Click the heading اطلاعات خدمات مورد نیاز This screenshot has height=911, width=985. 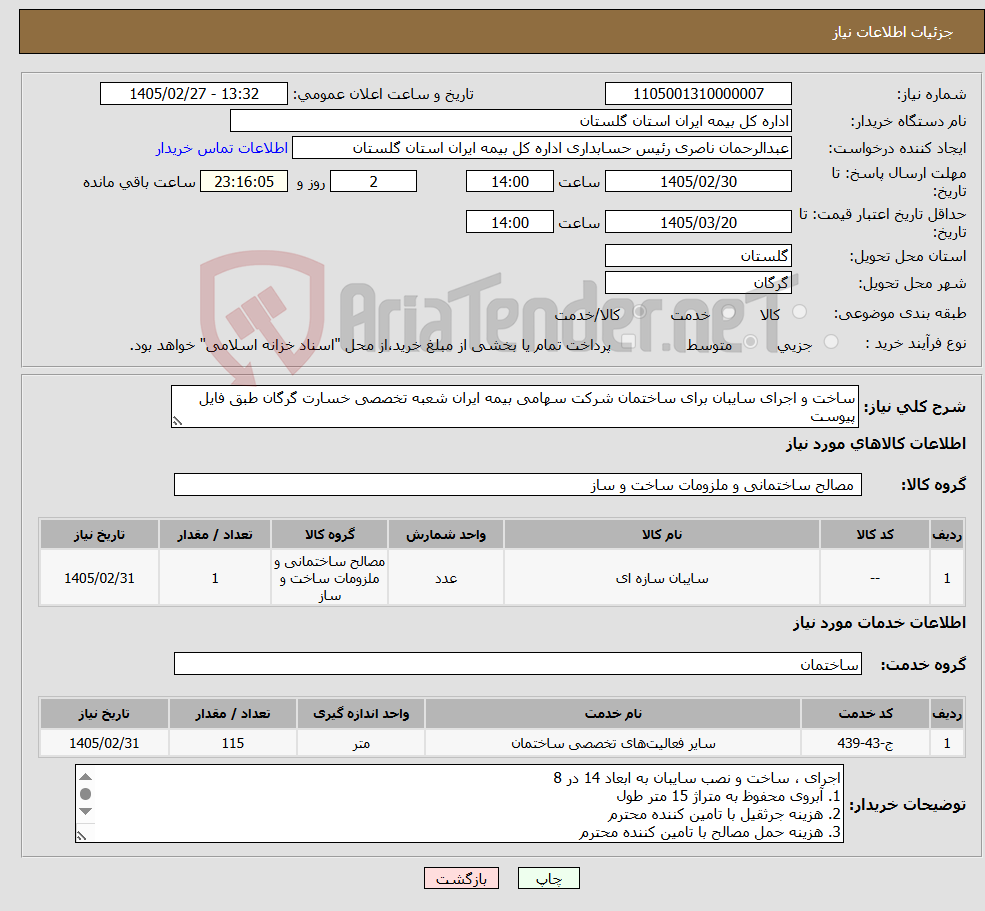coord(879,623)
